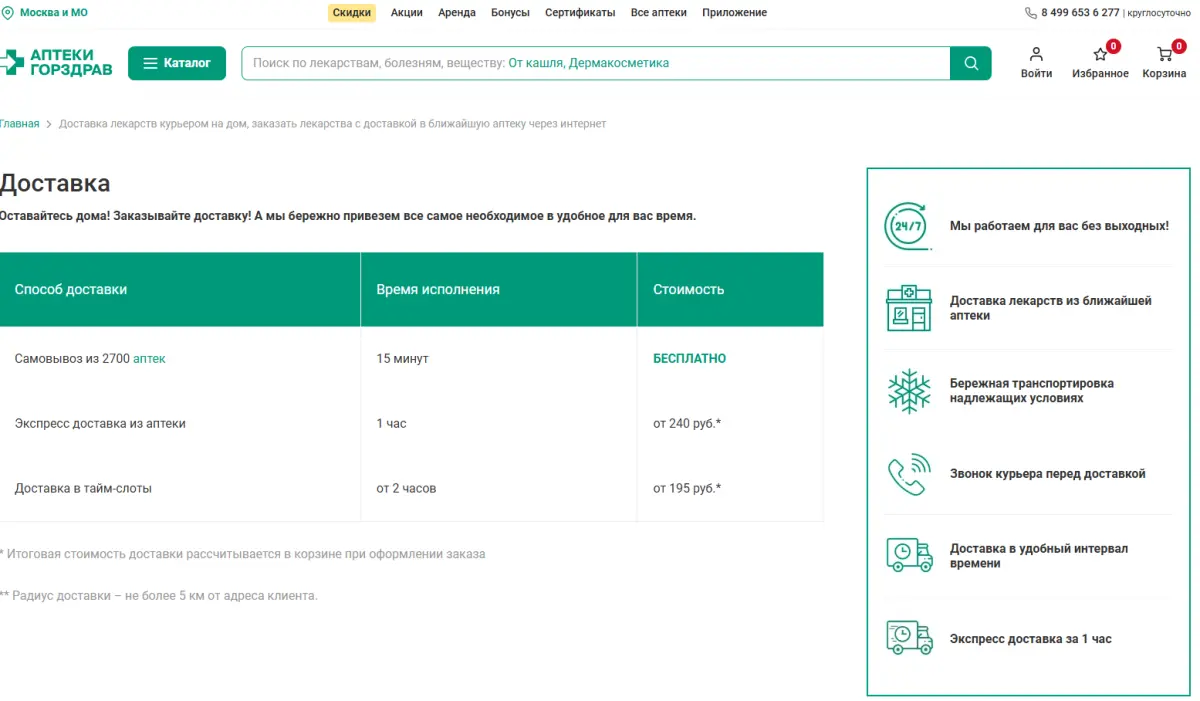Open the Каталог menu button
Screen dimensions: 1200x701
click(x=177, y=63)
